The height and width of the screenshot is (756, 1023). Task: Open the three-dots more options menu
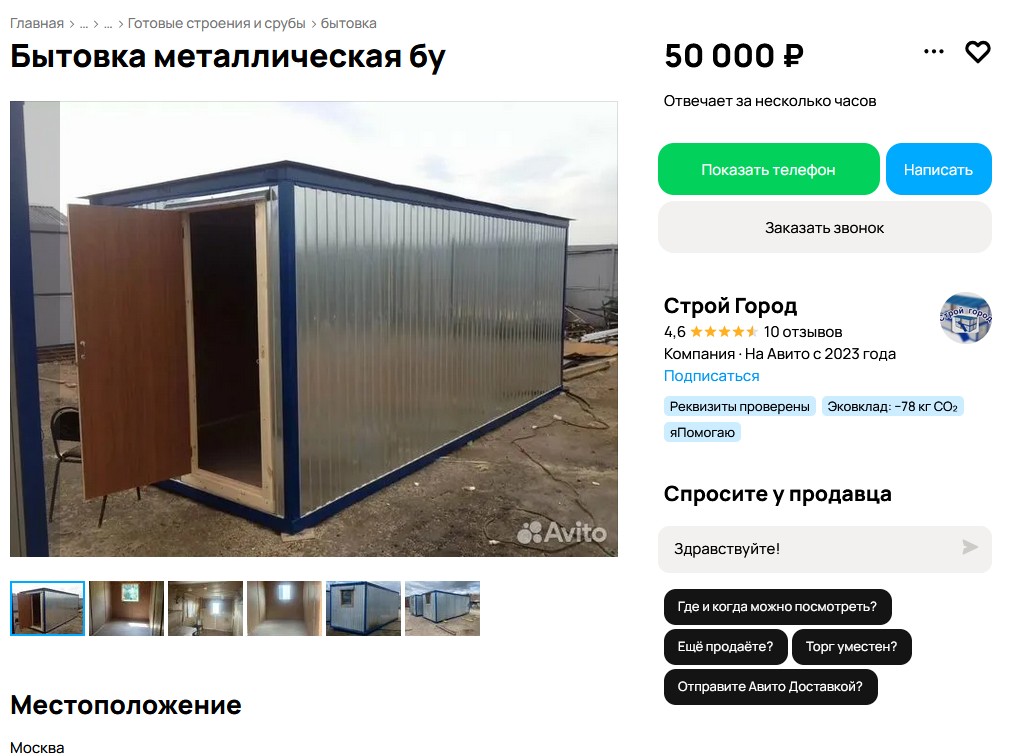pos(934,52)
